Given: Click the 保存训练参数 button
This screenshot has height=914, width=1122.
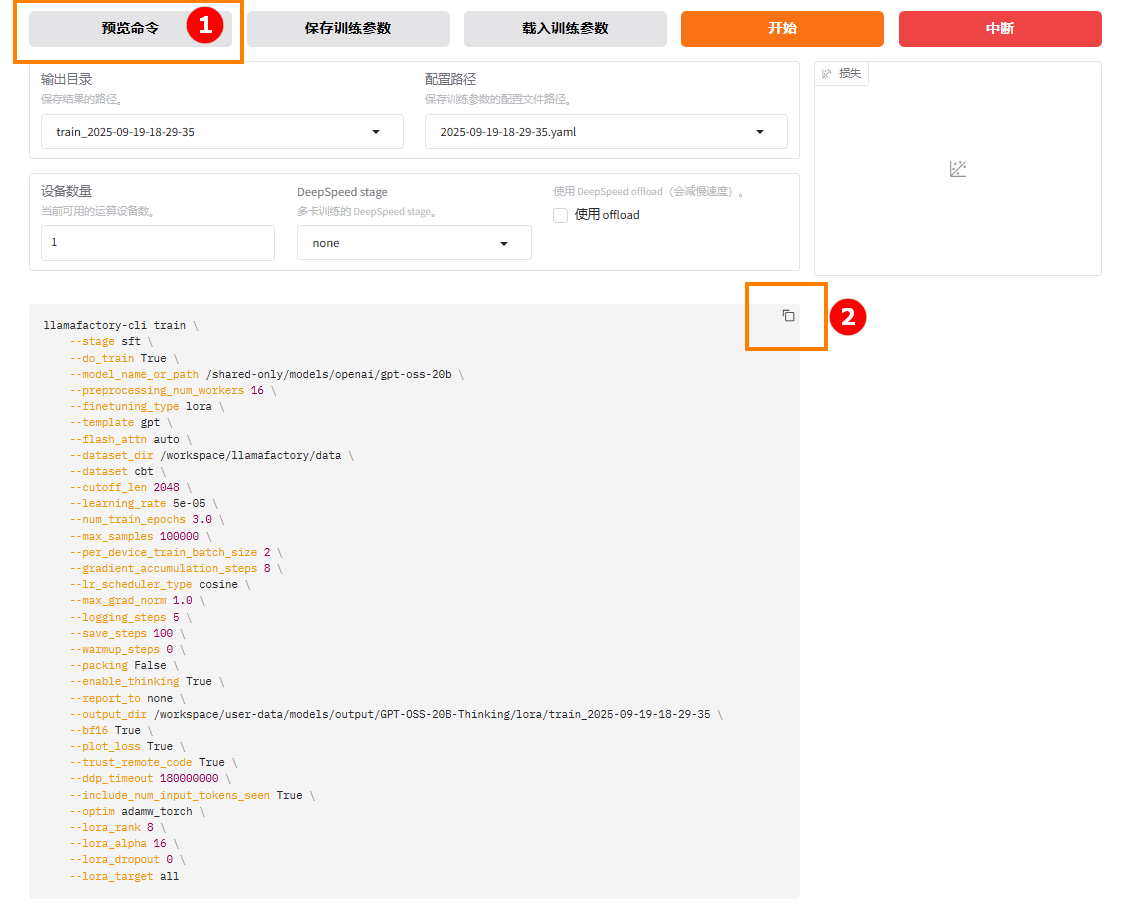Looking at the screenshot, I should click(x=347, y=29).
